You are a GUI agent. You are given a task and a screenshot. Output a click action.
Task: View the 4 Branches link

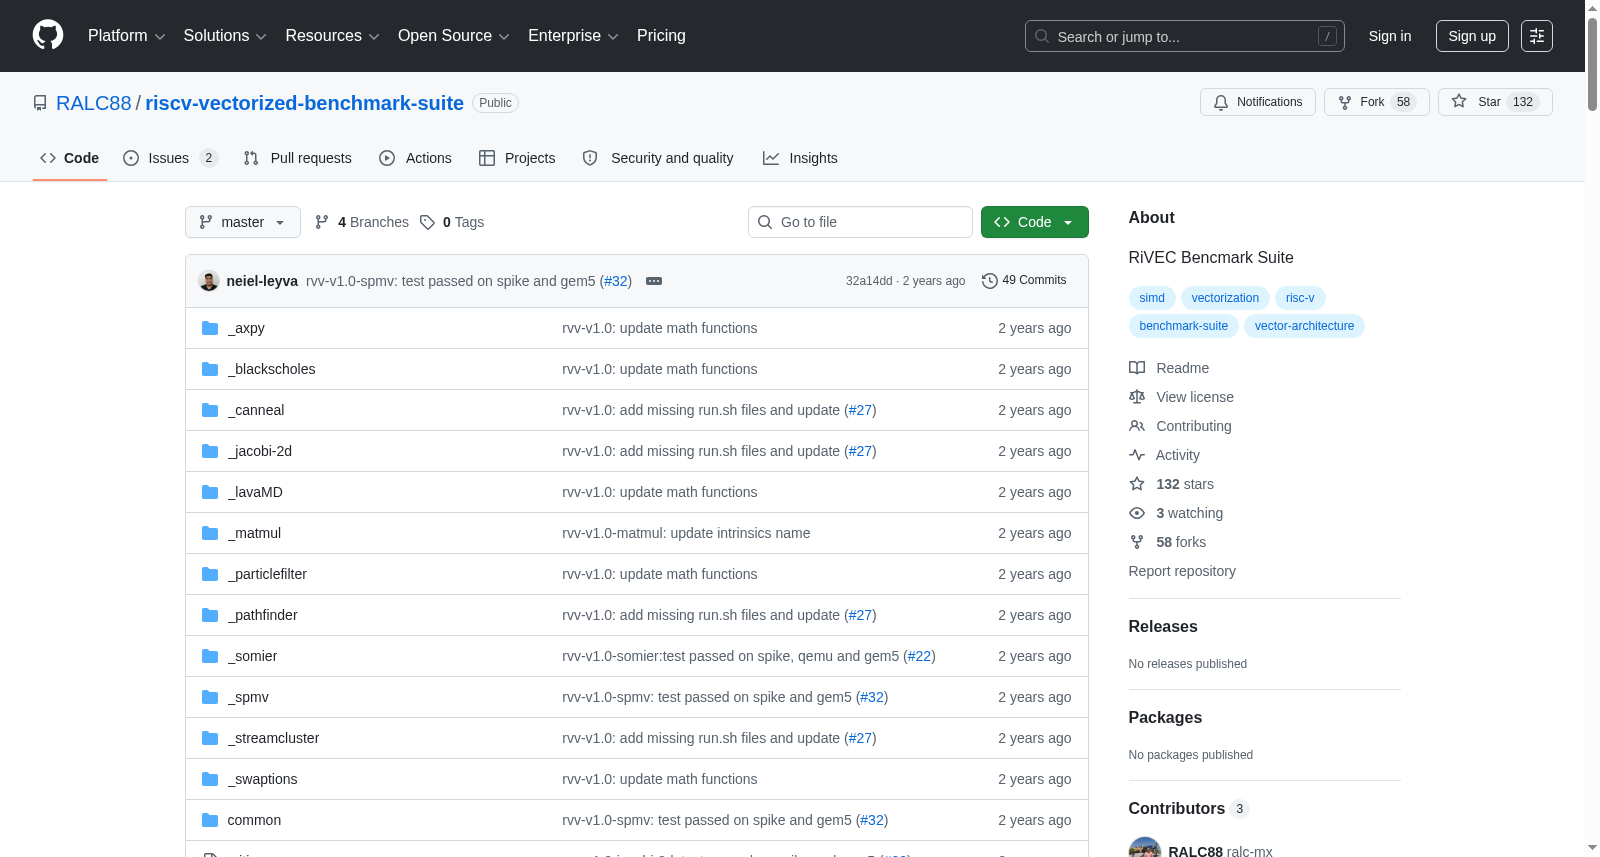(362, 222)
